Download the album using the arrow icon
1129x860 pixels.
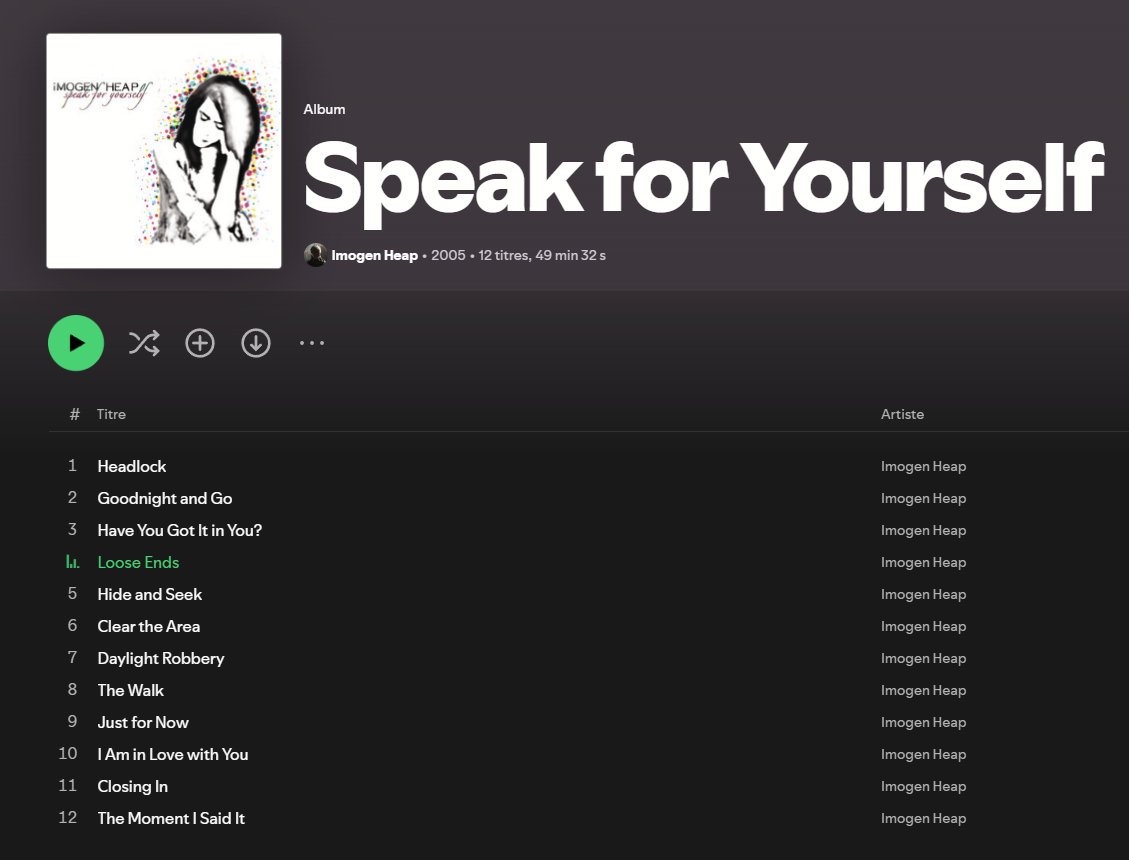[256, 344]
